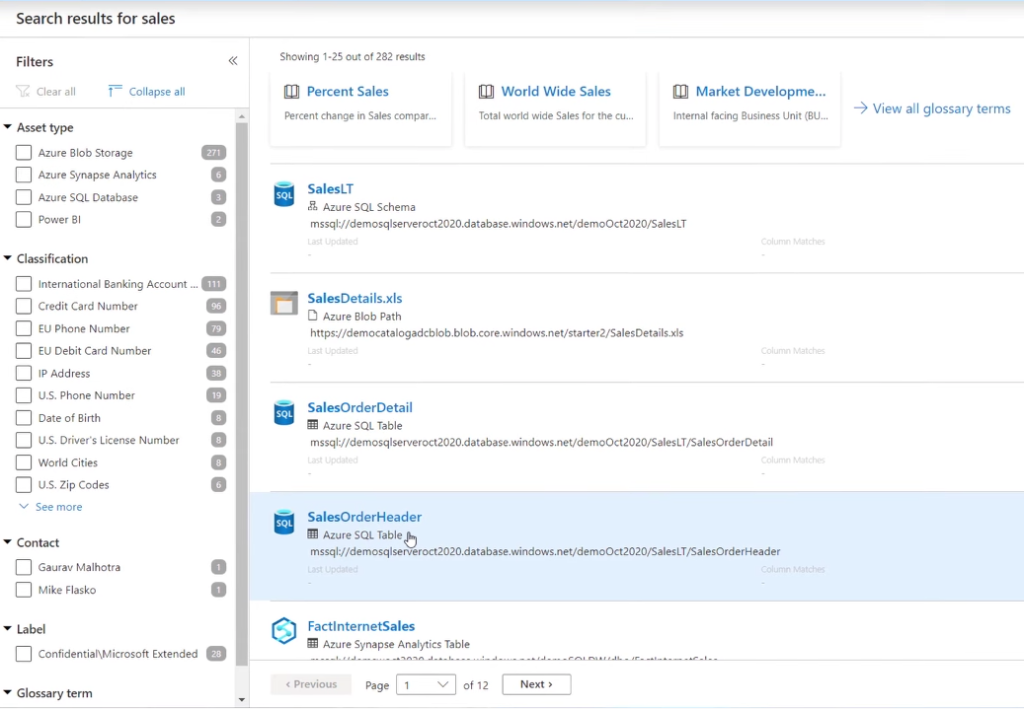Check the Gaurav Malhotra contact filter

tap(24, 567)
